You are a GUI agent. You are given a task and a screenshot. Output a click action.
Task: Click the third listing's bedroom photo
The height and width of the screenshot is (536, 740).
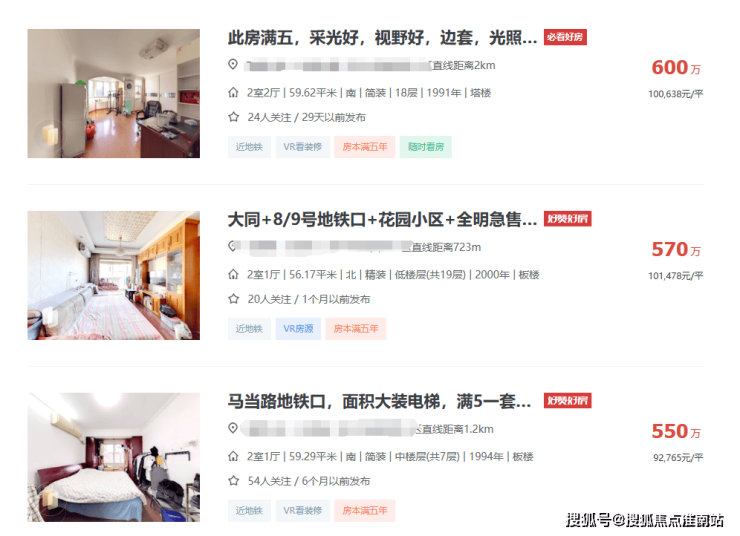pos(114,457)
